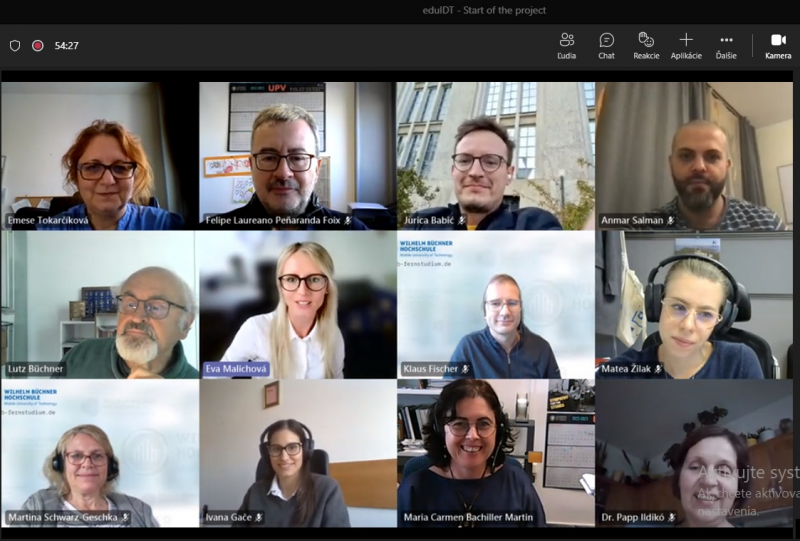Click the Eva Malichová name label
Image resolution: width=800 pixels, height=541 pixels.
(236, 369)
